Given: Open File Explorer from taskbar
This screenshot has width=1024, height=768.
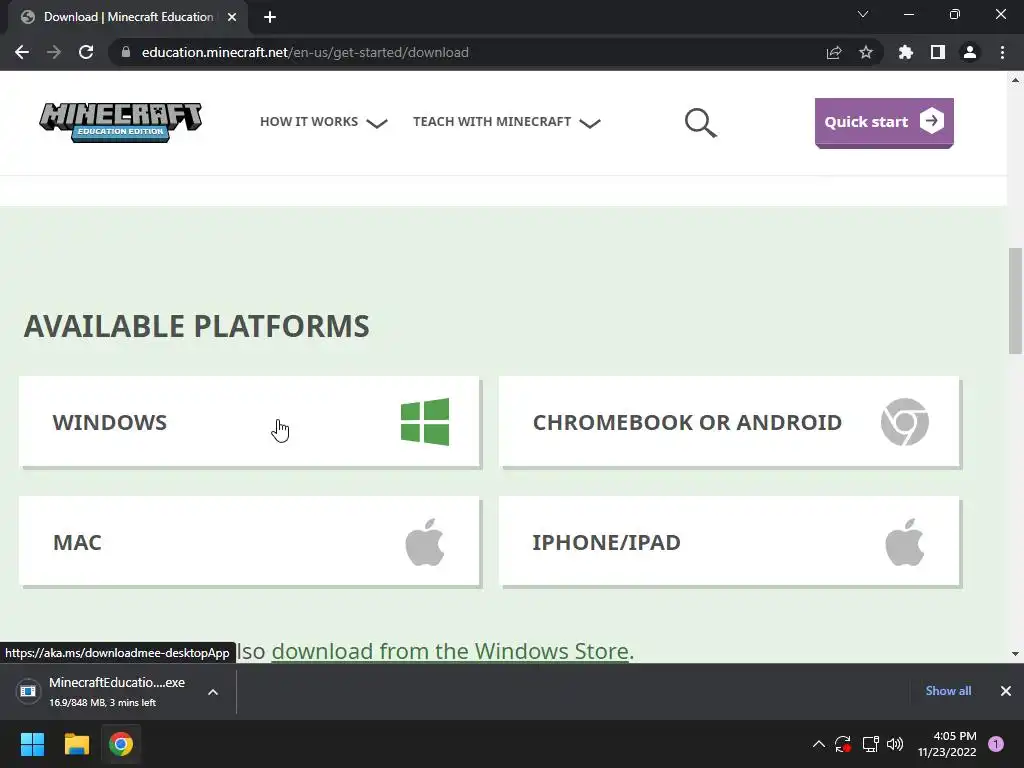Looking at the screenshot, I should pyautogui.click(x=76, y=744).
